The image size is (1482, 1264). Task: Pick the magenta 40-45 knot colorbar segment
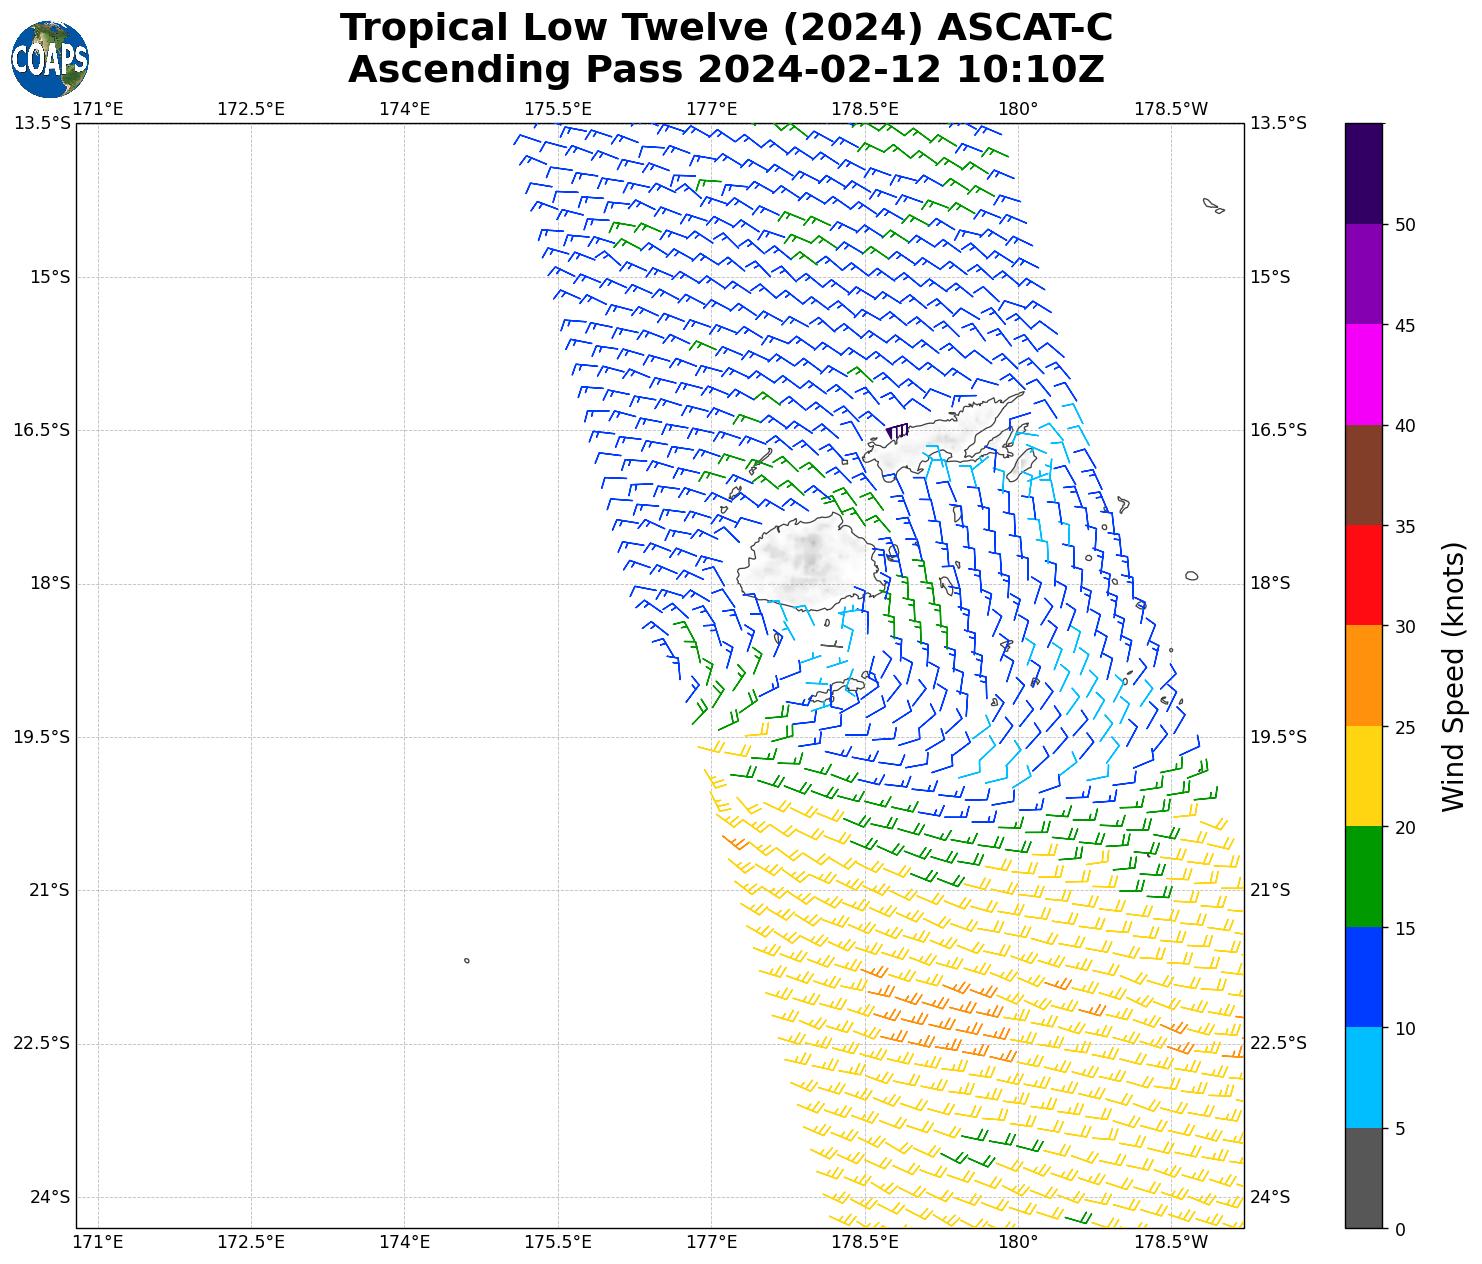coord(1363,374)
